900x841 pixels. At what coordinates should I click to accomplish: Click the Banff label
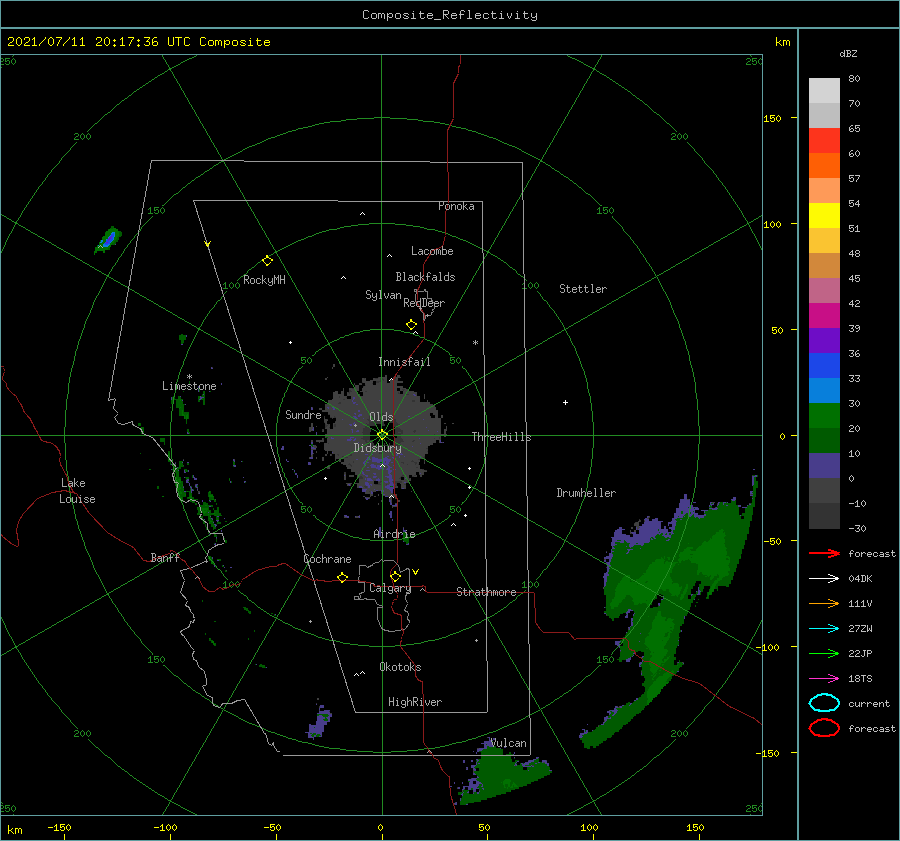pyautogui.click(x=165, y=557)
